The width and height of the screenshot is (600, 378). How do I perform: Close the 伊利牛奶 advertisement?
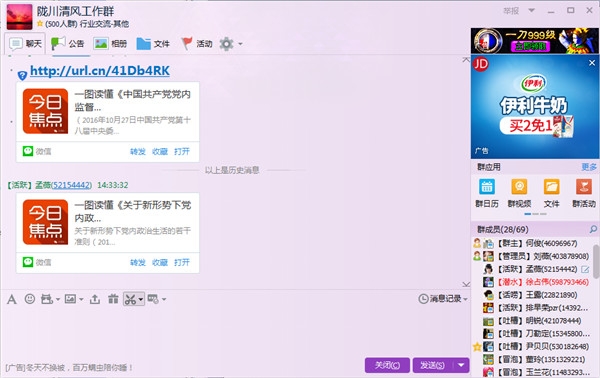pyautogui.click(x=592, y=63)
